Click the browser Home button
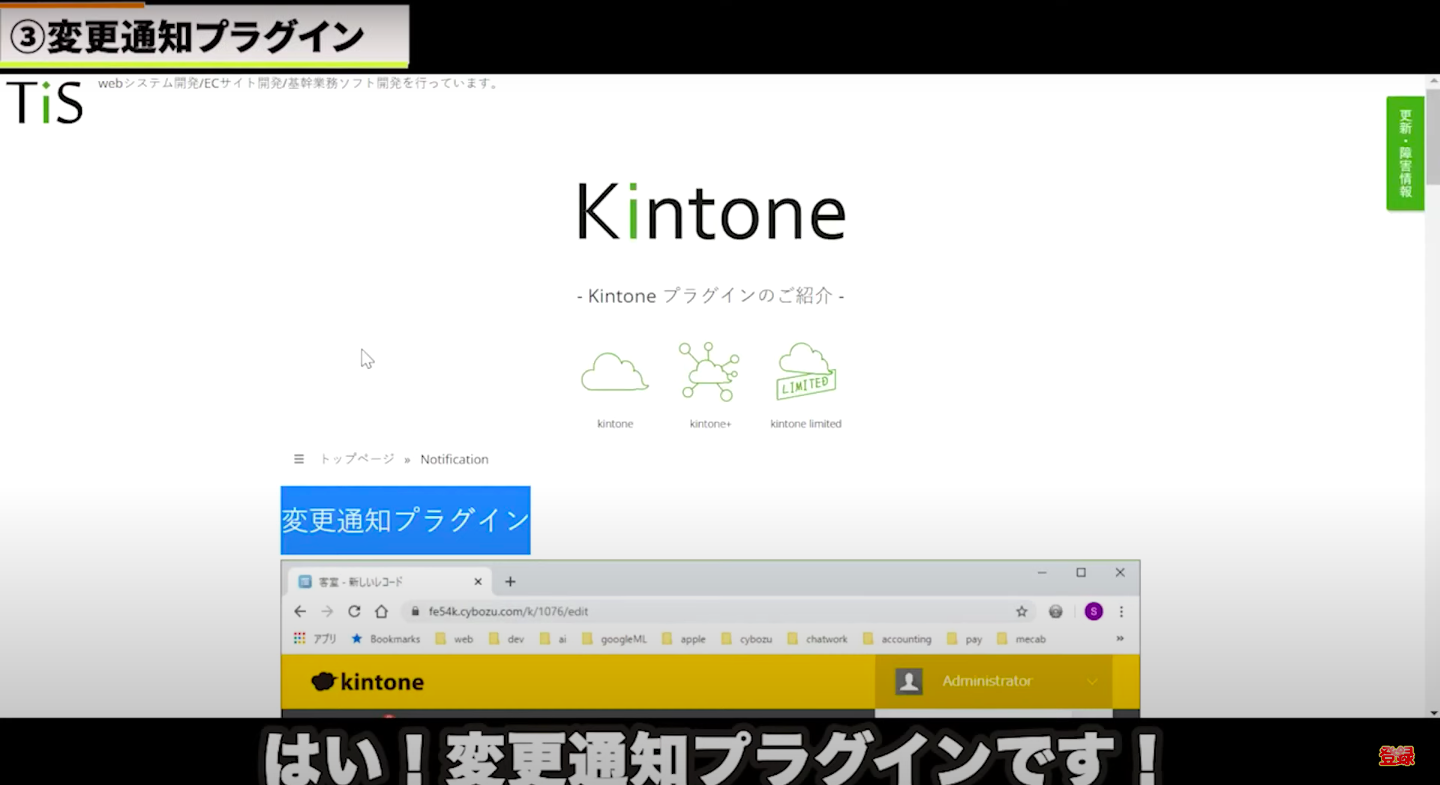The width and height of the screenshot is (1440, 785). coord(383,610)
